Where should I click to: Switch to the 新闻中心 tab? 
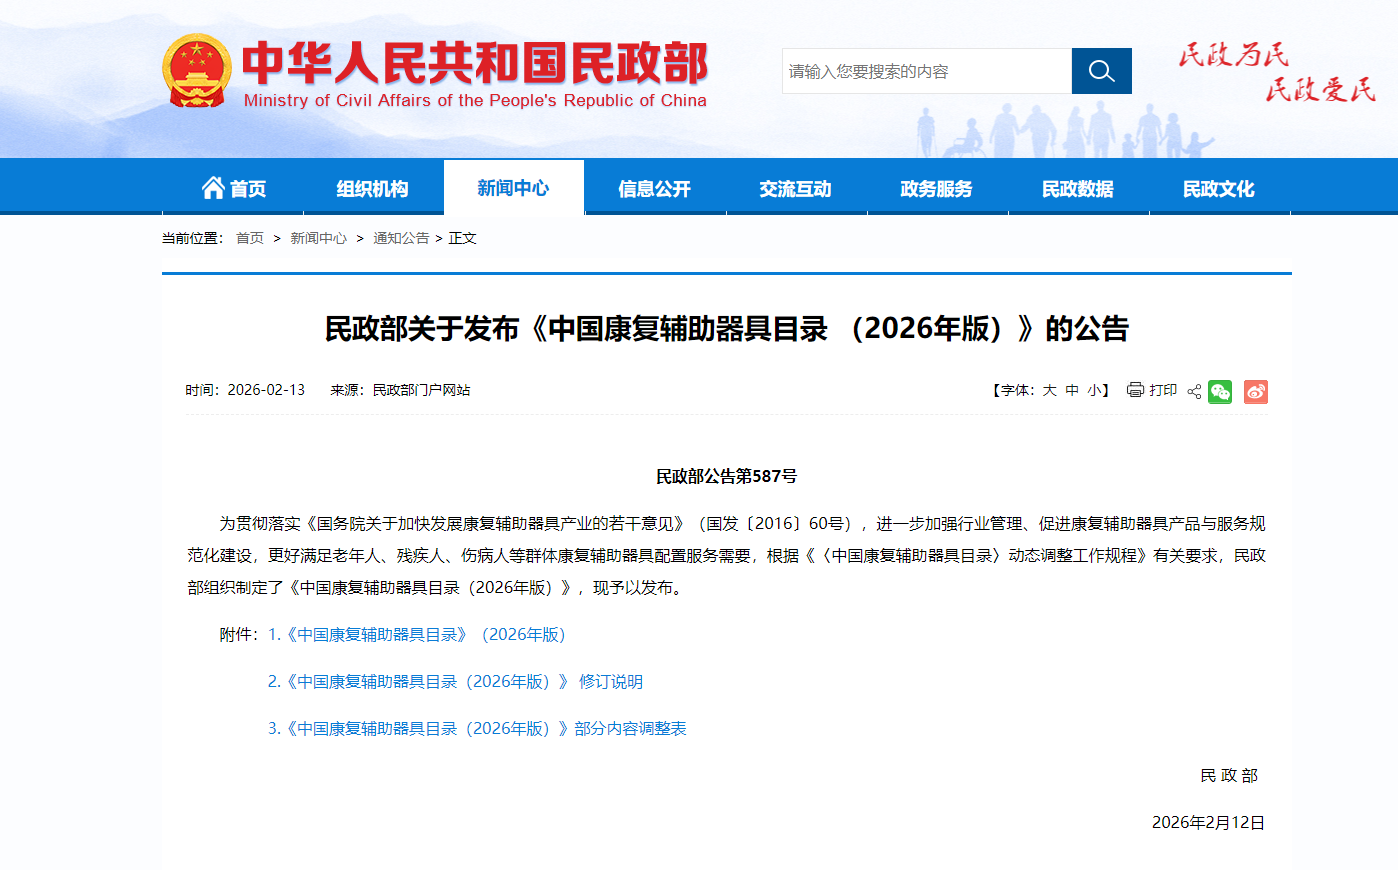pos(513,186)
